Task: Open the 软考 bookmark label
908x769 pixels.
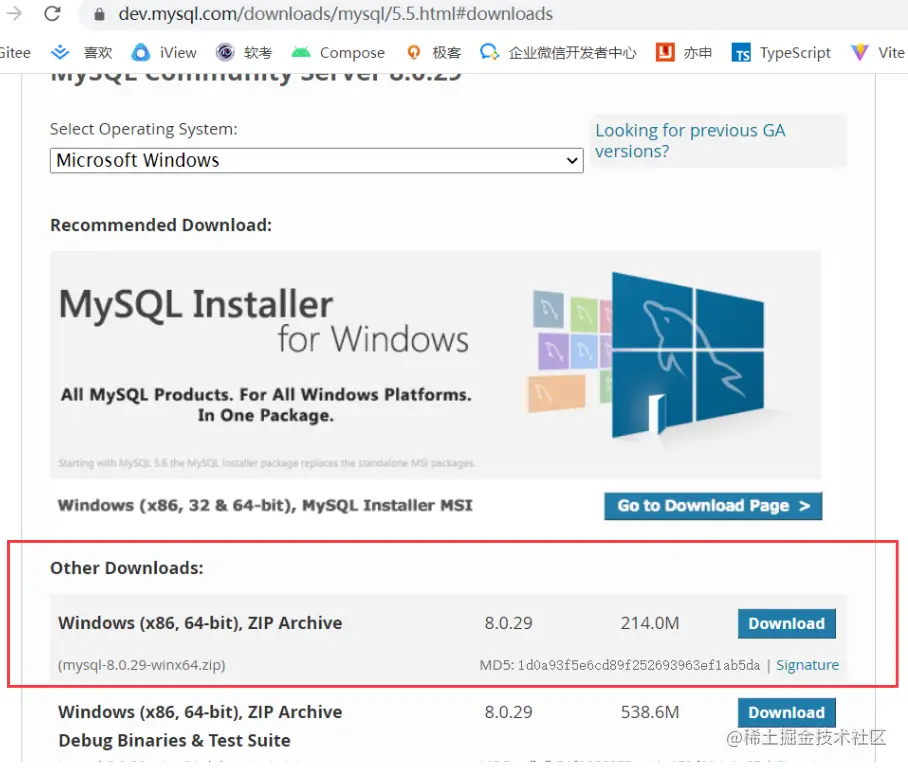Action: 258,53
